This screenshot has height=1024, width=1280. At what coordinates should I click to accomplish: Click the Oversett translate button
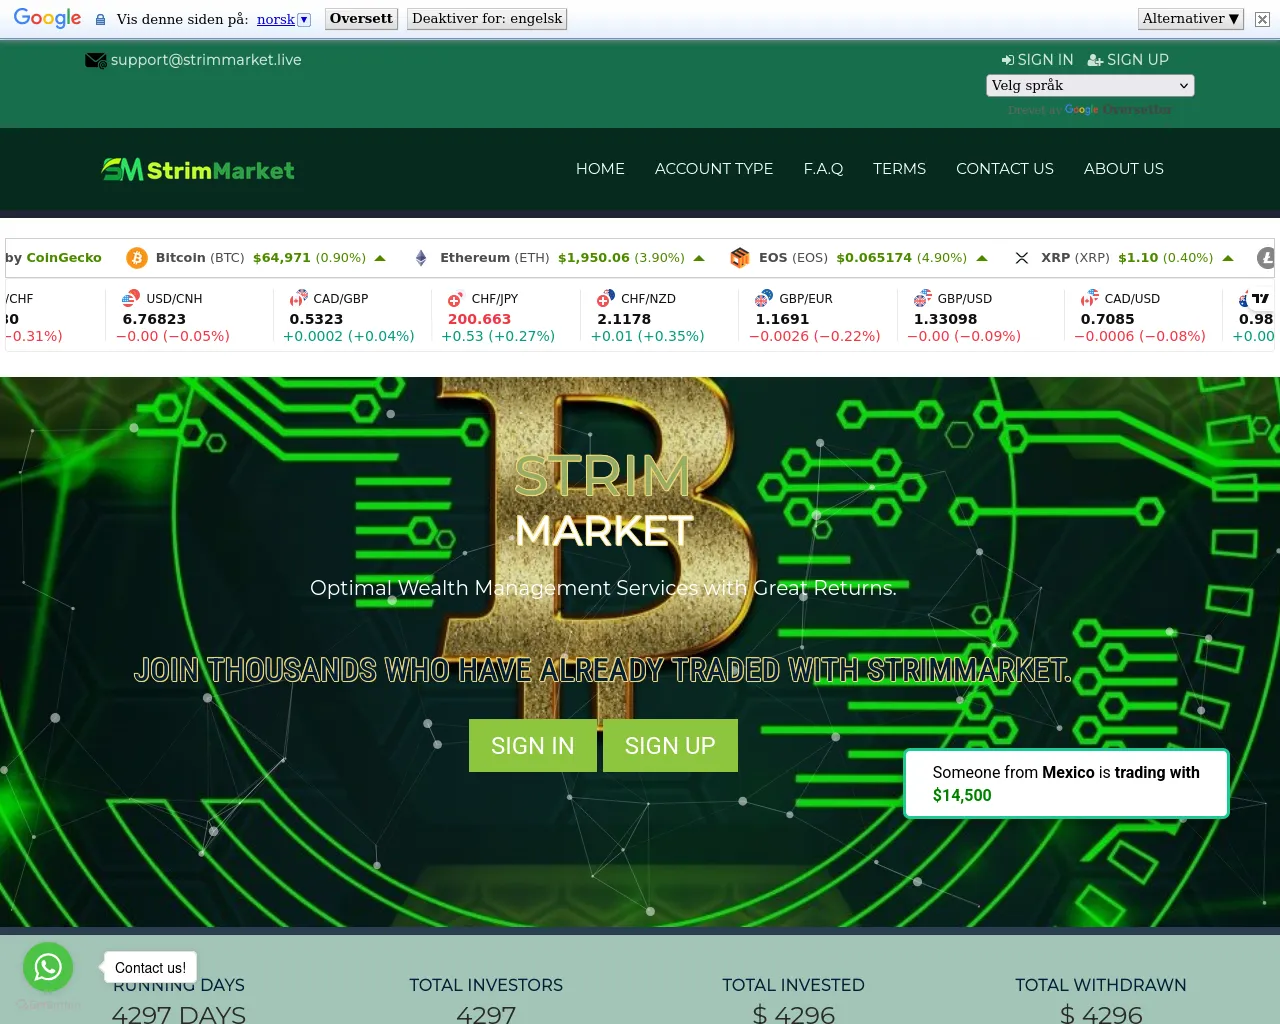361,19
